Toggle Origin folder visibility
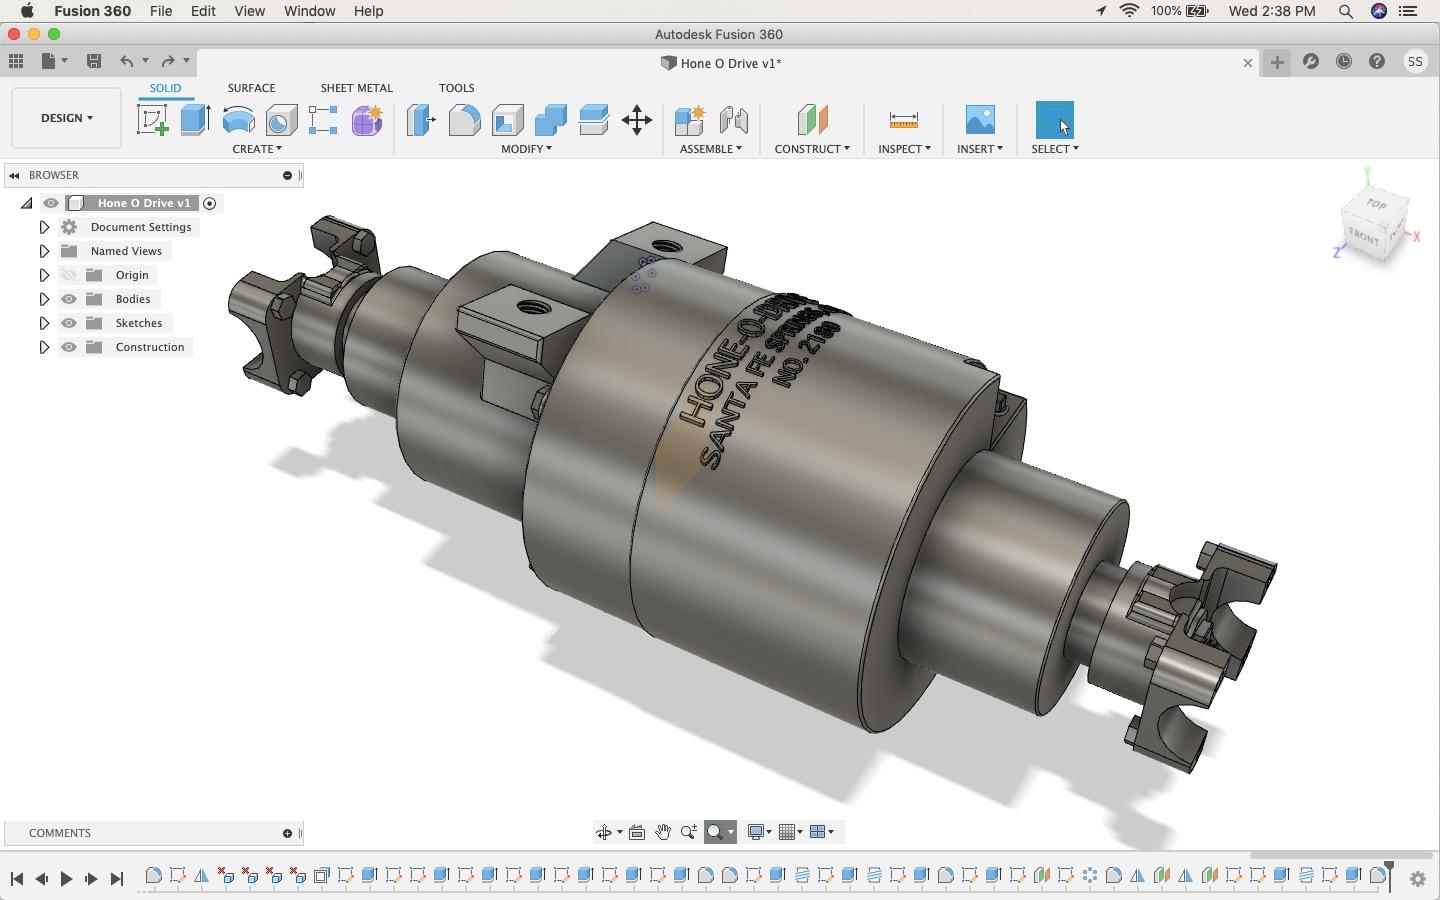Screen dimensions: 1440x900 tap(69, 275)
